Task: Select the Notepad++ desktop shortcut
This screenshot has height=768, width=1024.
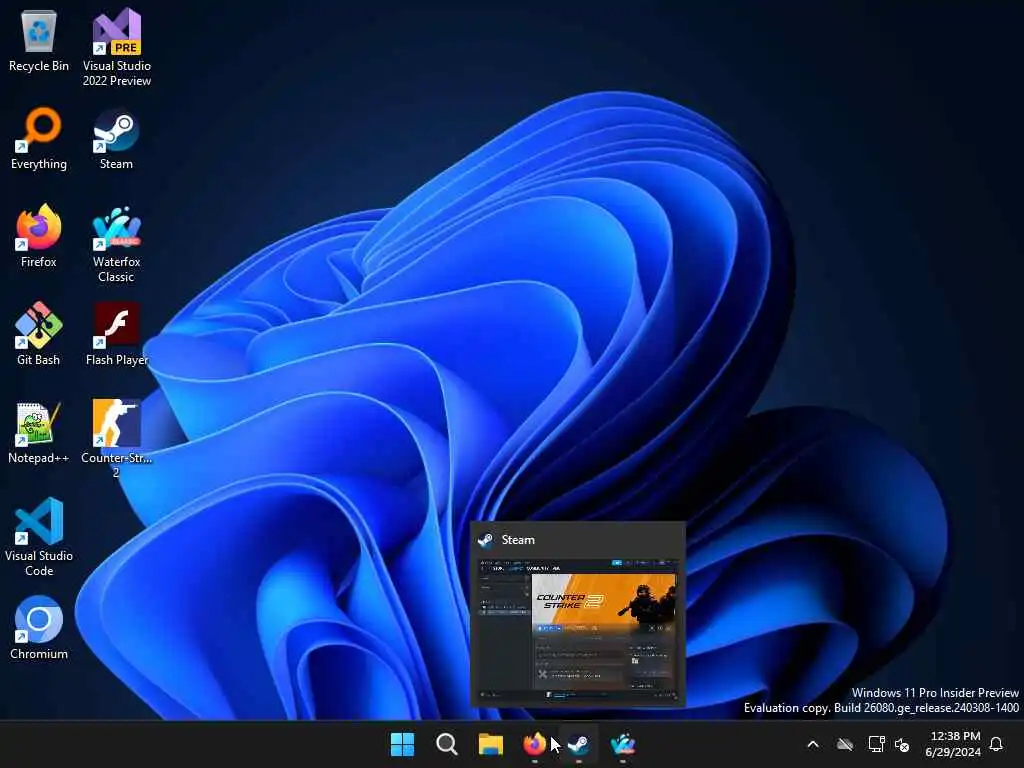Action: click(39, 432)
